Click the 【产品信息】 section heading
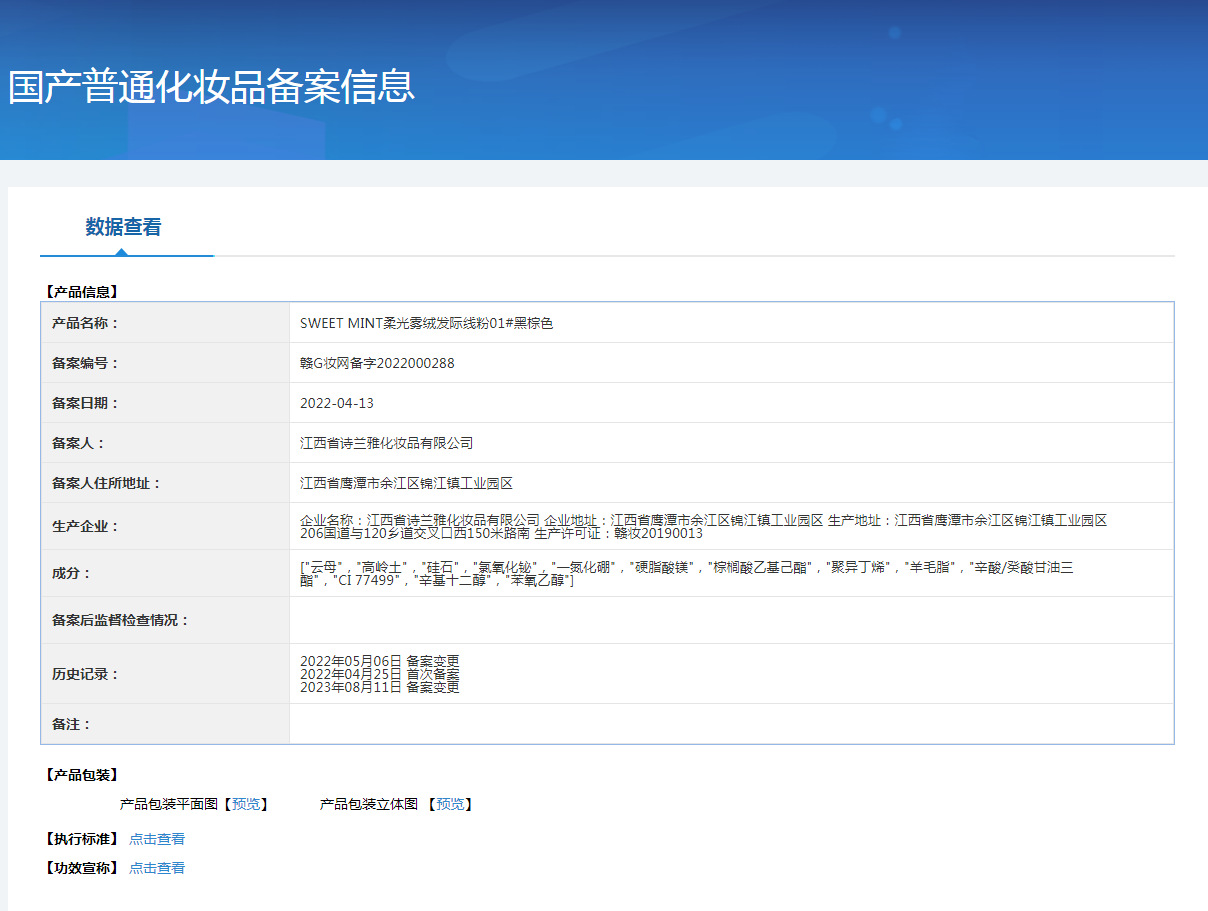Screen dimensions: 1208x911 point(83,292)
